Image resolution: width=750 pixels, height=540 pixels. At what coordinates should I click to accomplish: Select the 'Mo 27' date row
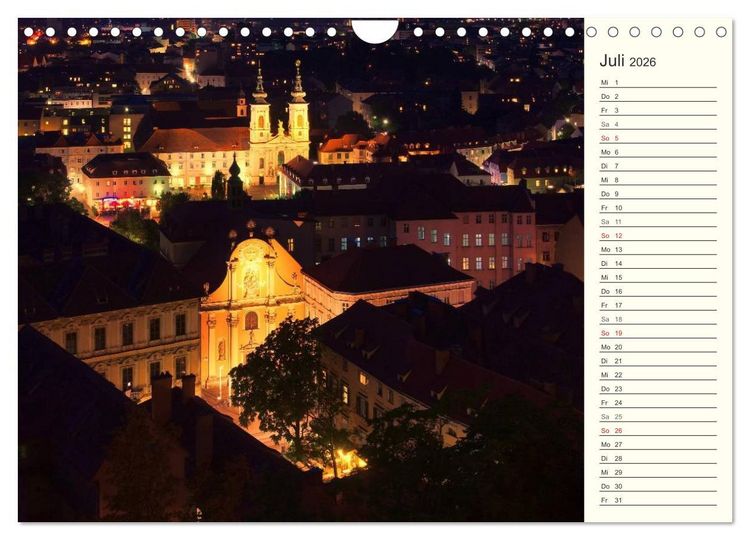click(658, 444)
